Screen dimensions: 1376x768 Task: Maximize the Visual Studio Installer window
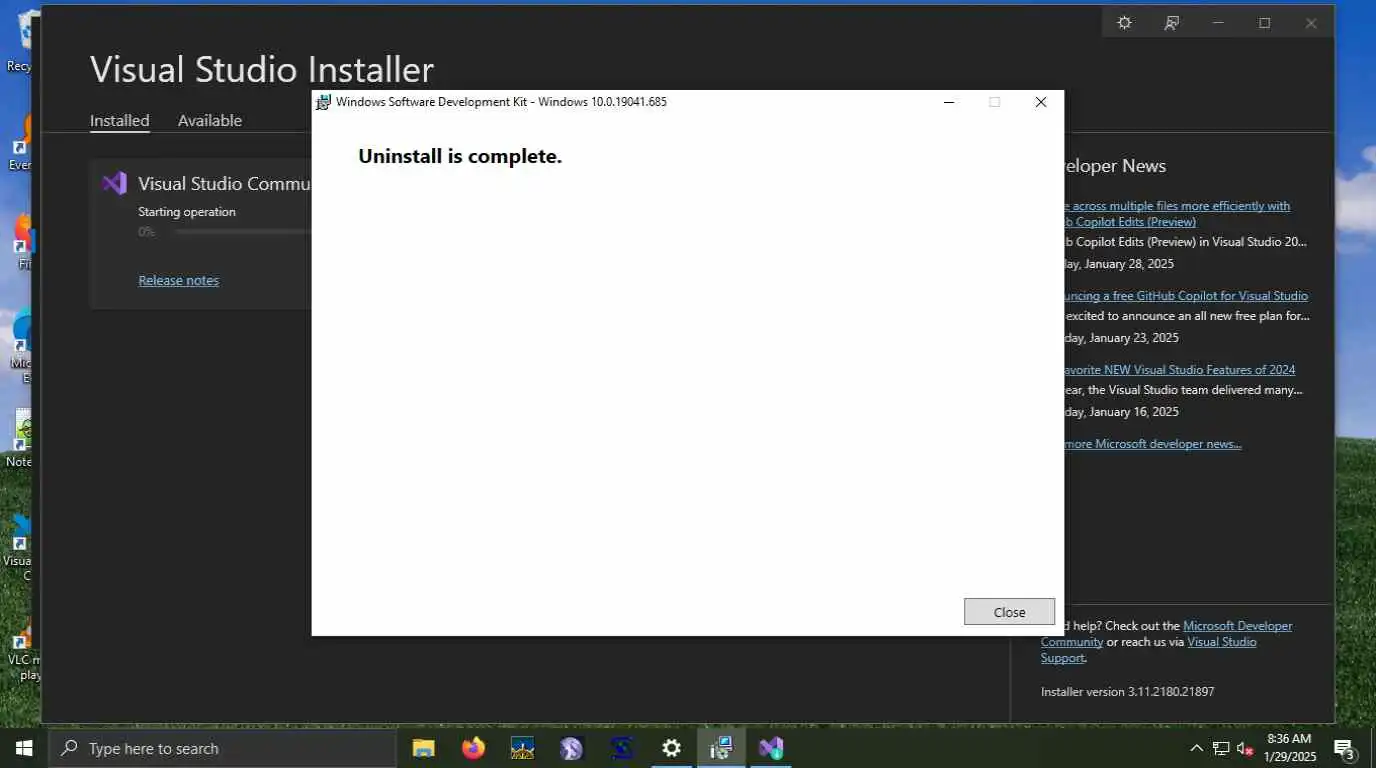coord(1264,22)
